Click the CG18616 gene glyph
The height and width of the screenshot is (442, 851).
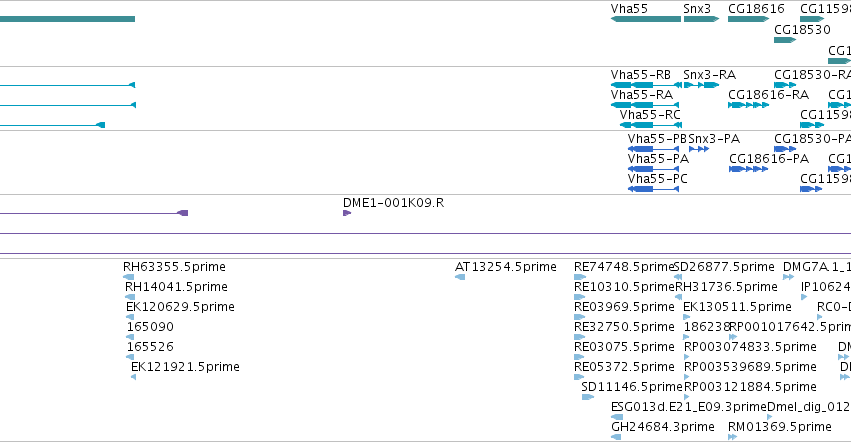(x=748, y=19)
